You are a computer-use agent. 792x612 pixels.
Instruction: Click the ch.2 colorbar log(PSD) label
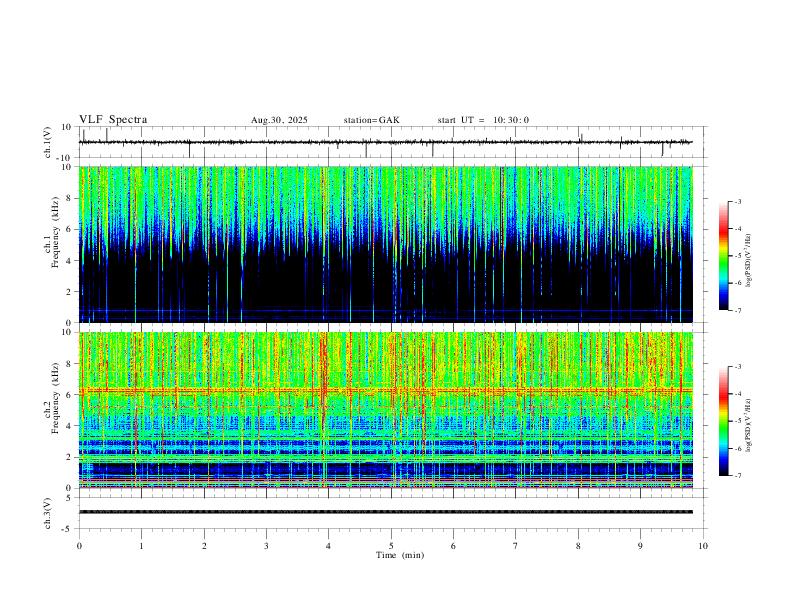pyautogui.click(x=749, y=425)
